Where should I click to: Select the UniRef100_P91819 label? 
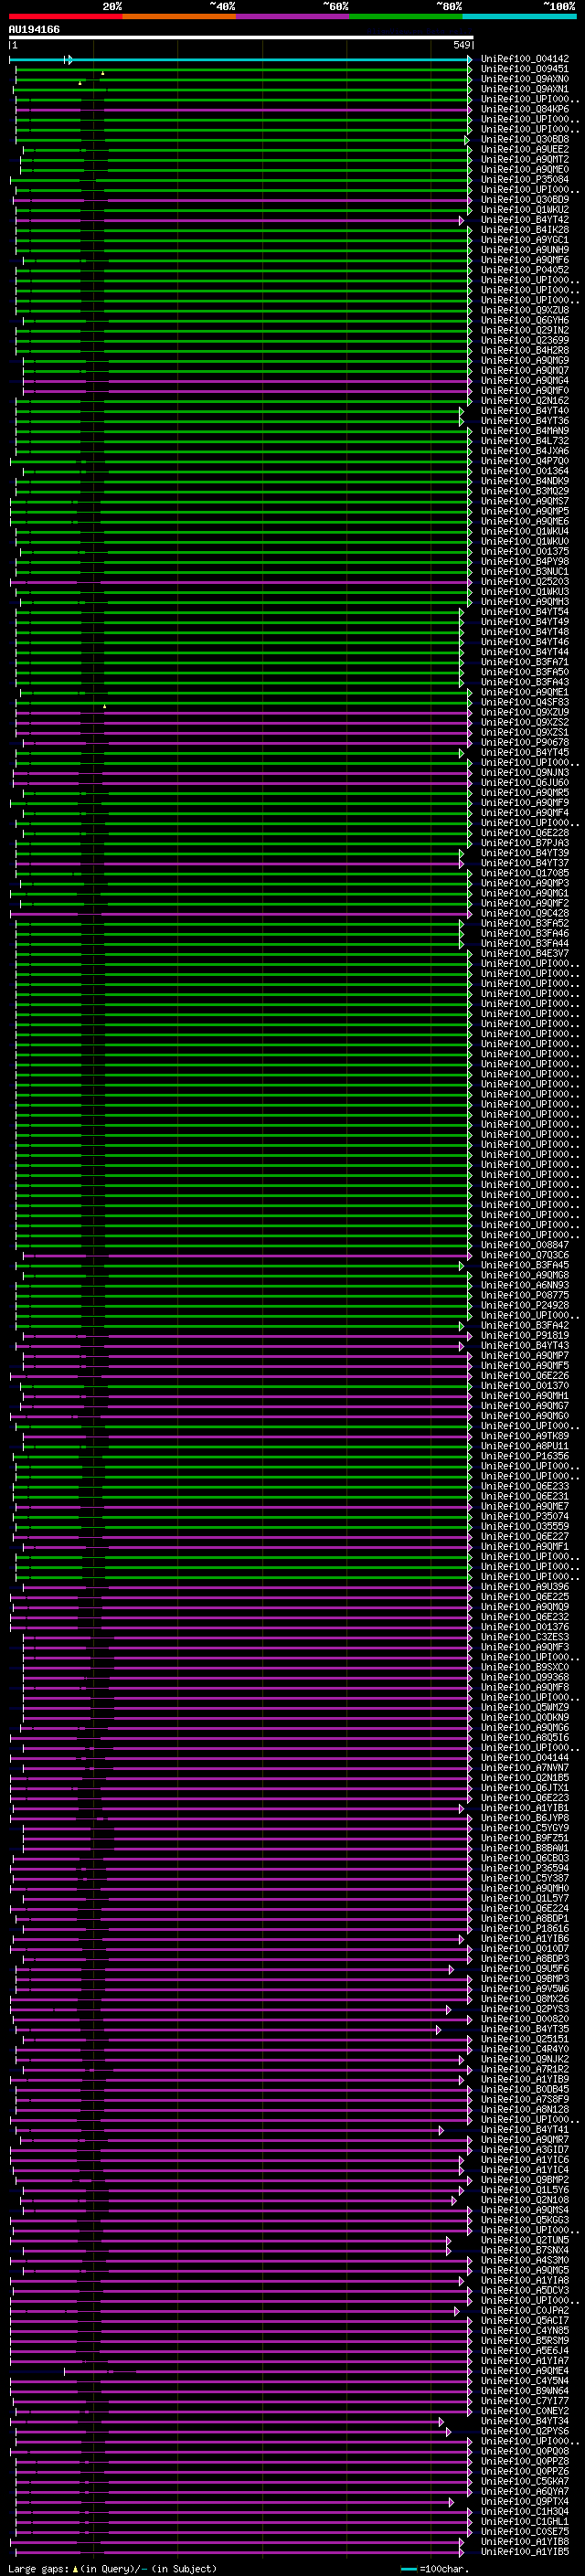coord(525,1335)
